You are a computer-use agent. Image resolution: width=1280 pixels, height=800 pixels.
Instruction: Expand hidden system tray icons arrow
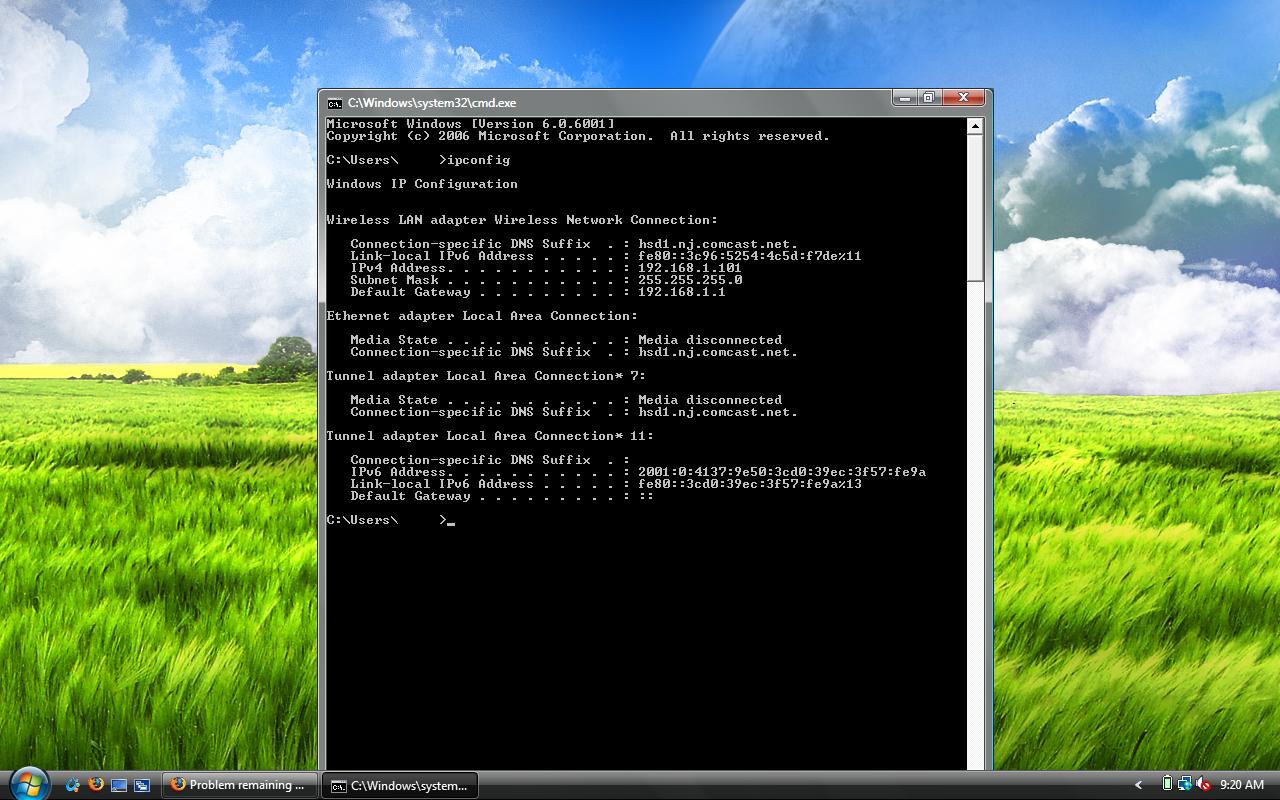(x=1138, y=785)
